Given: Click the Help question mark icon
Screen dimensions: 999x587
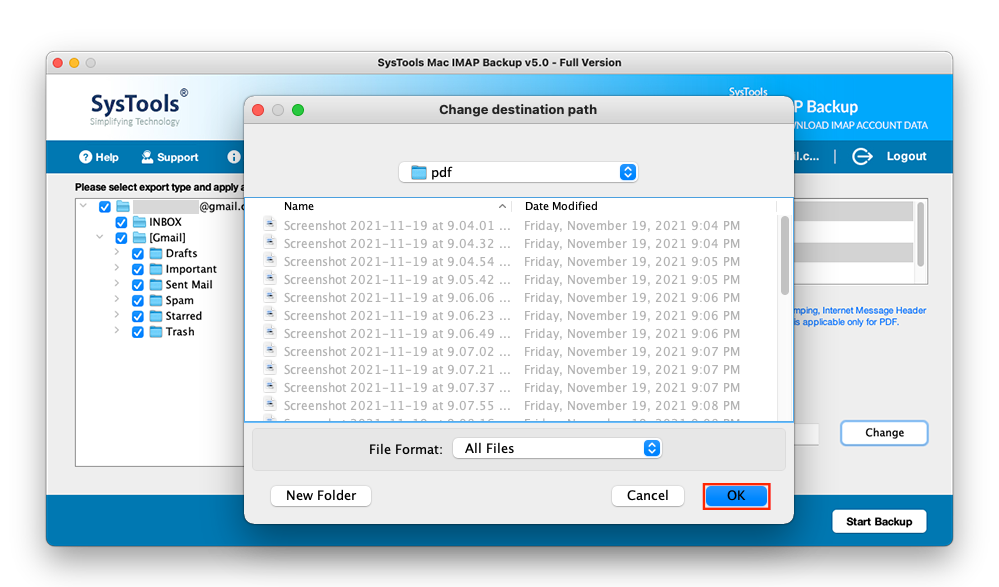Looking at the screenshot, I should coord(85,157).
